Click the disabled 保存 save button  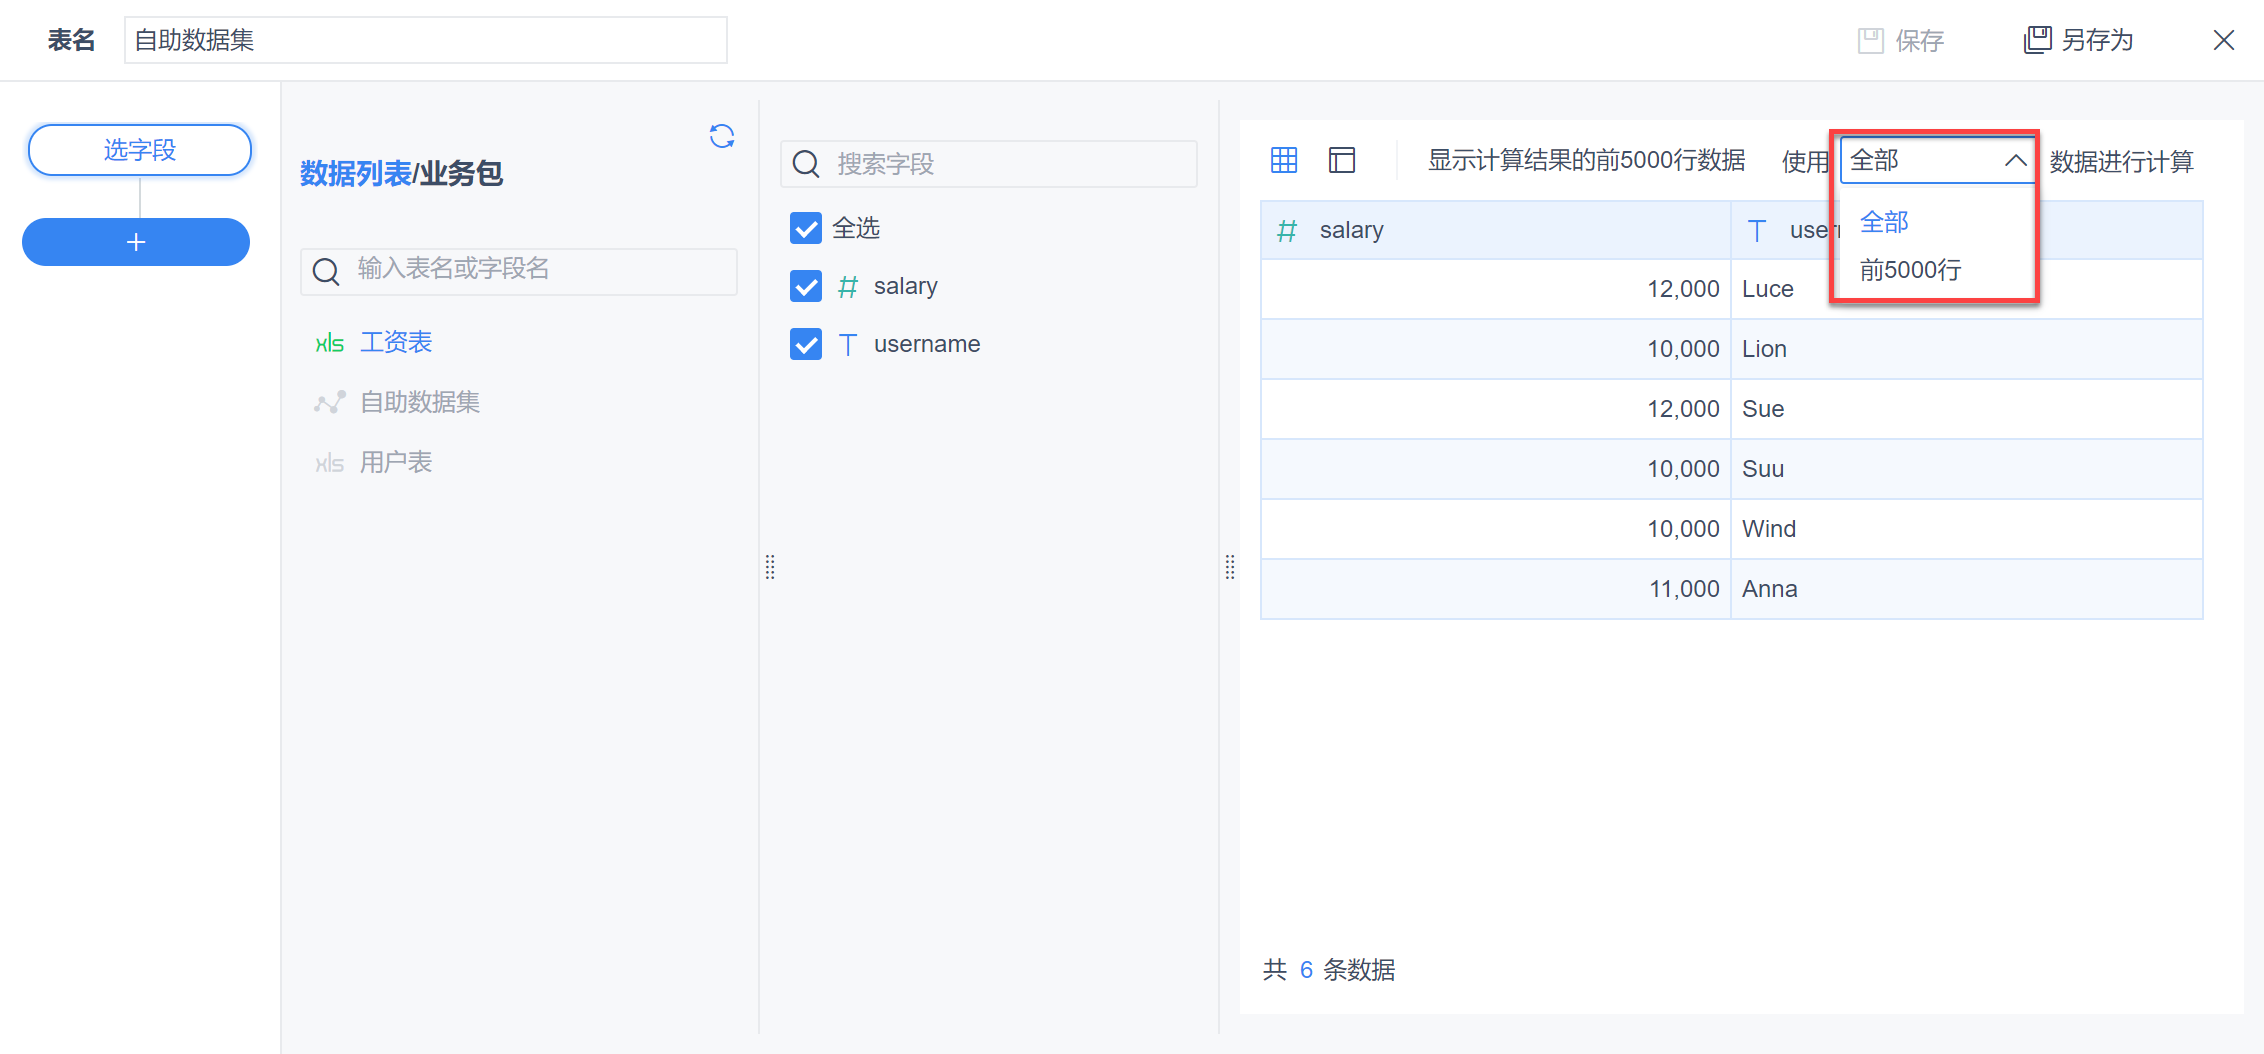pyautogui.click(x=1901, y=40)
